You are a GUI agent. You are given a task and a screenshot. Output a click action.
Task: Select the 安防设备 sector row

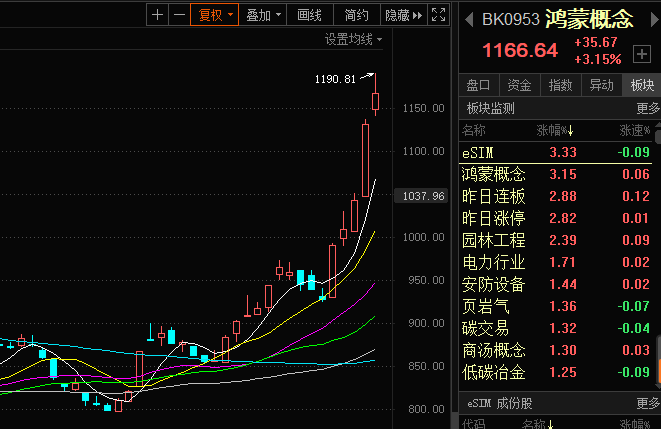click(x=556, y=284)
